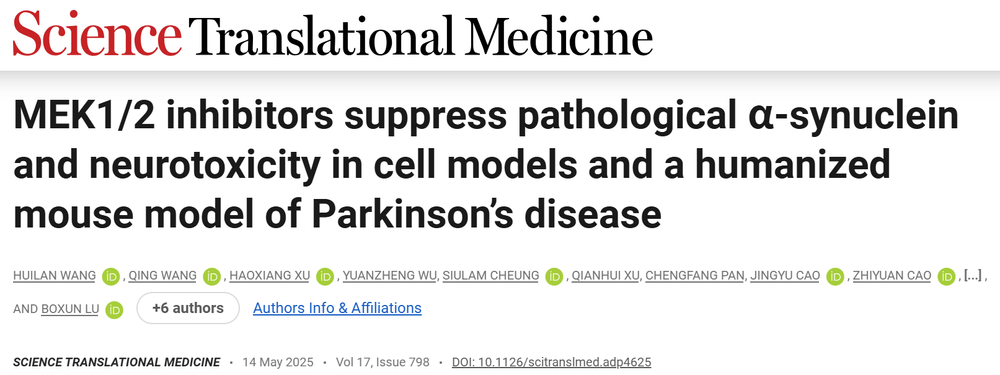Expand the +6 authors list
The width and height of the screenshot is (1000, 375).
pos(188,309)
